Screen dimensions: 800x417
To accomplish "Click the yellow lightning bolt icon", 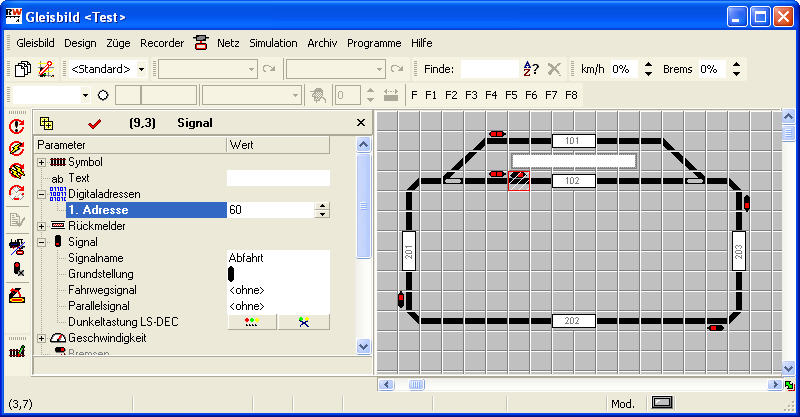I will (17, 170).
